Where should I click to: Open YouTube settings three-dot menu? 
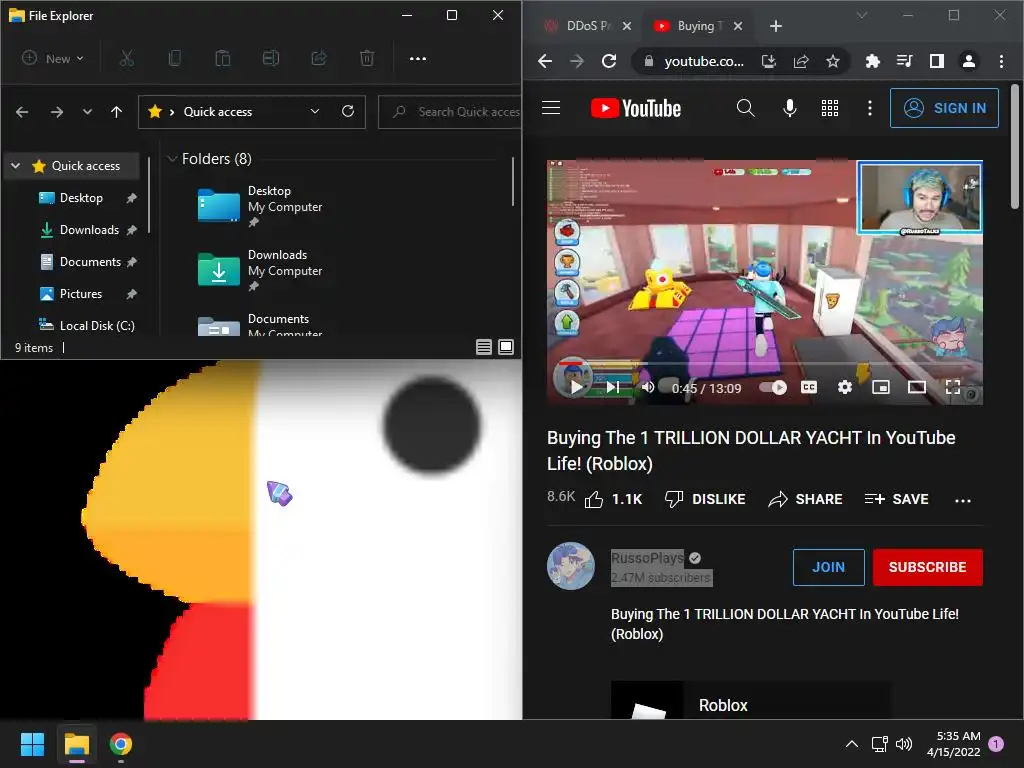(870, 108)
